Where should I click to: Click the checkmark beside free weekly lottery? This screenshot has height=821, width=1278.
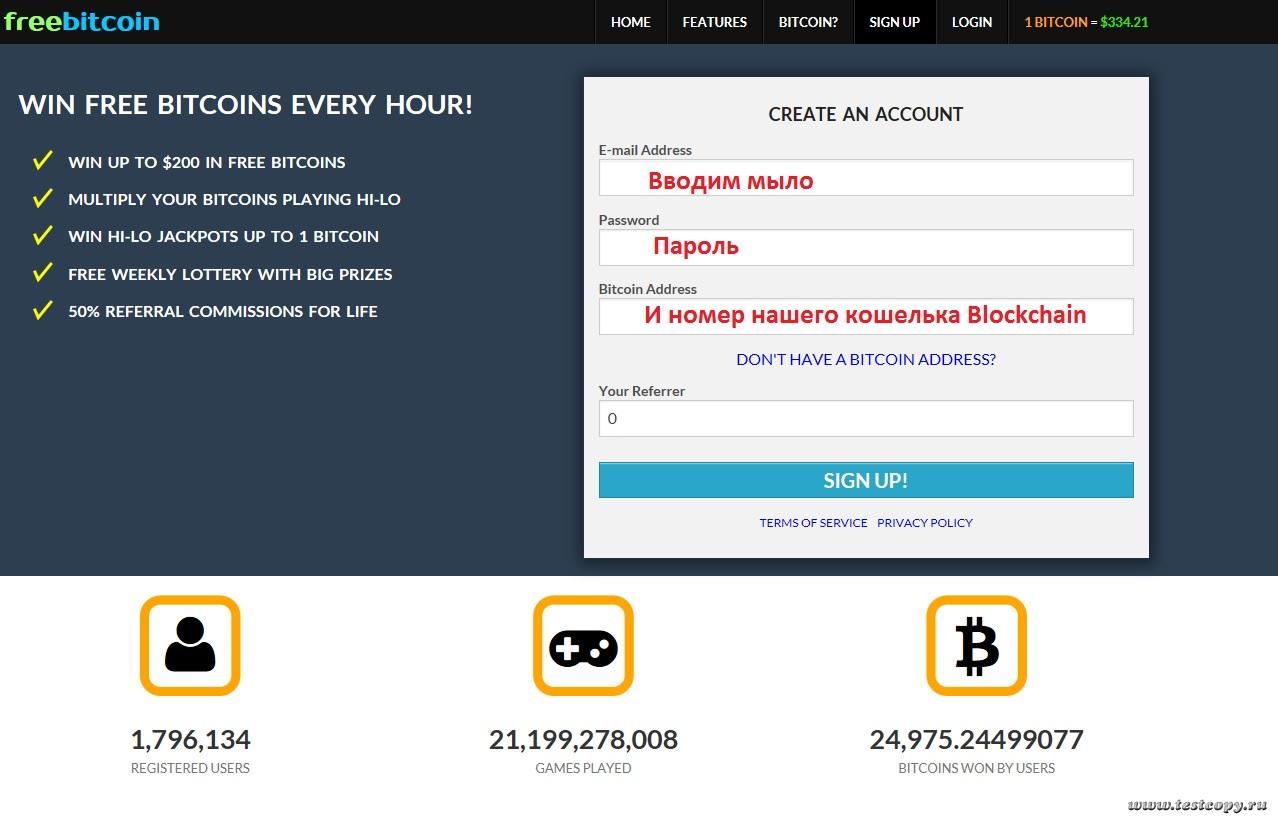click(42, 273)
